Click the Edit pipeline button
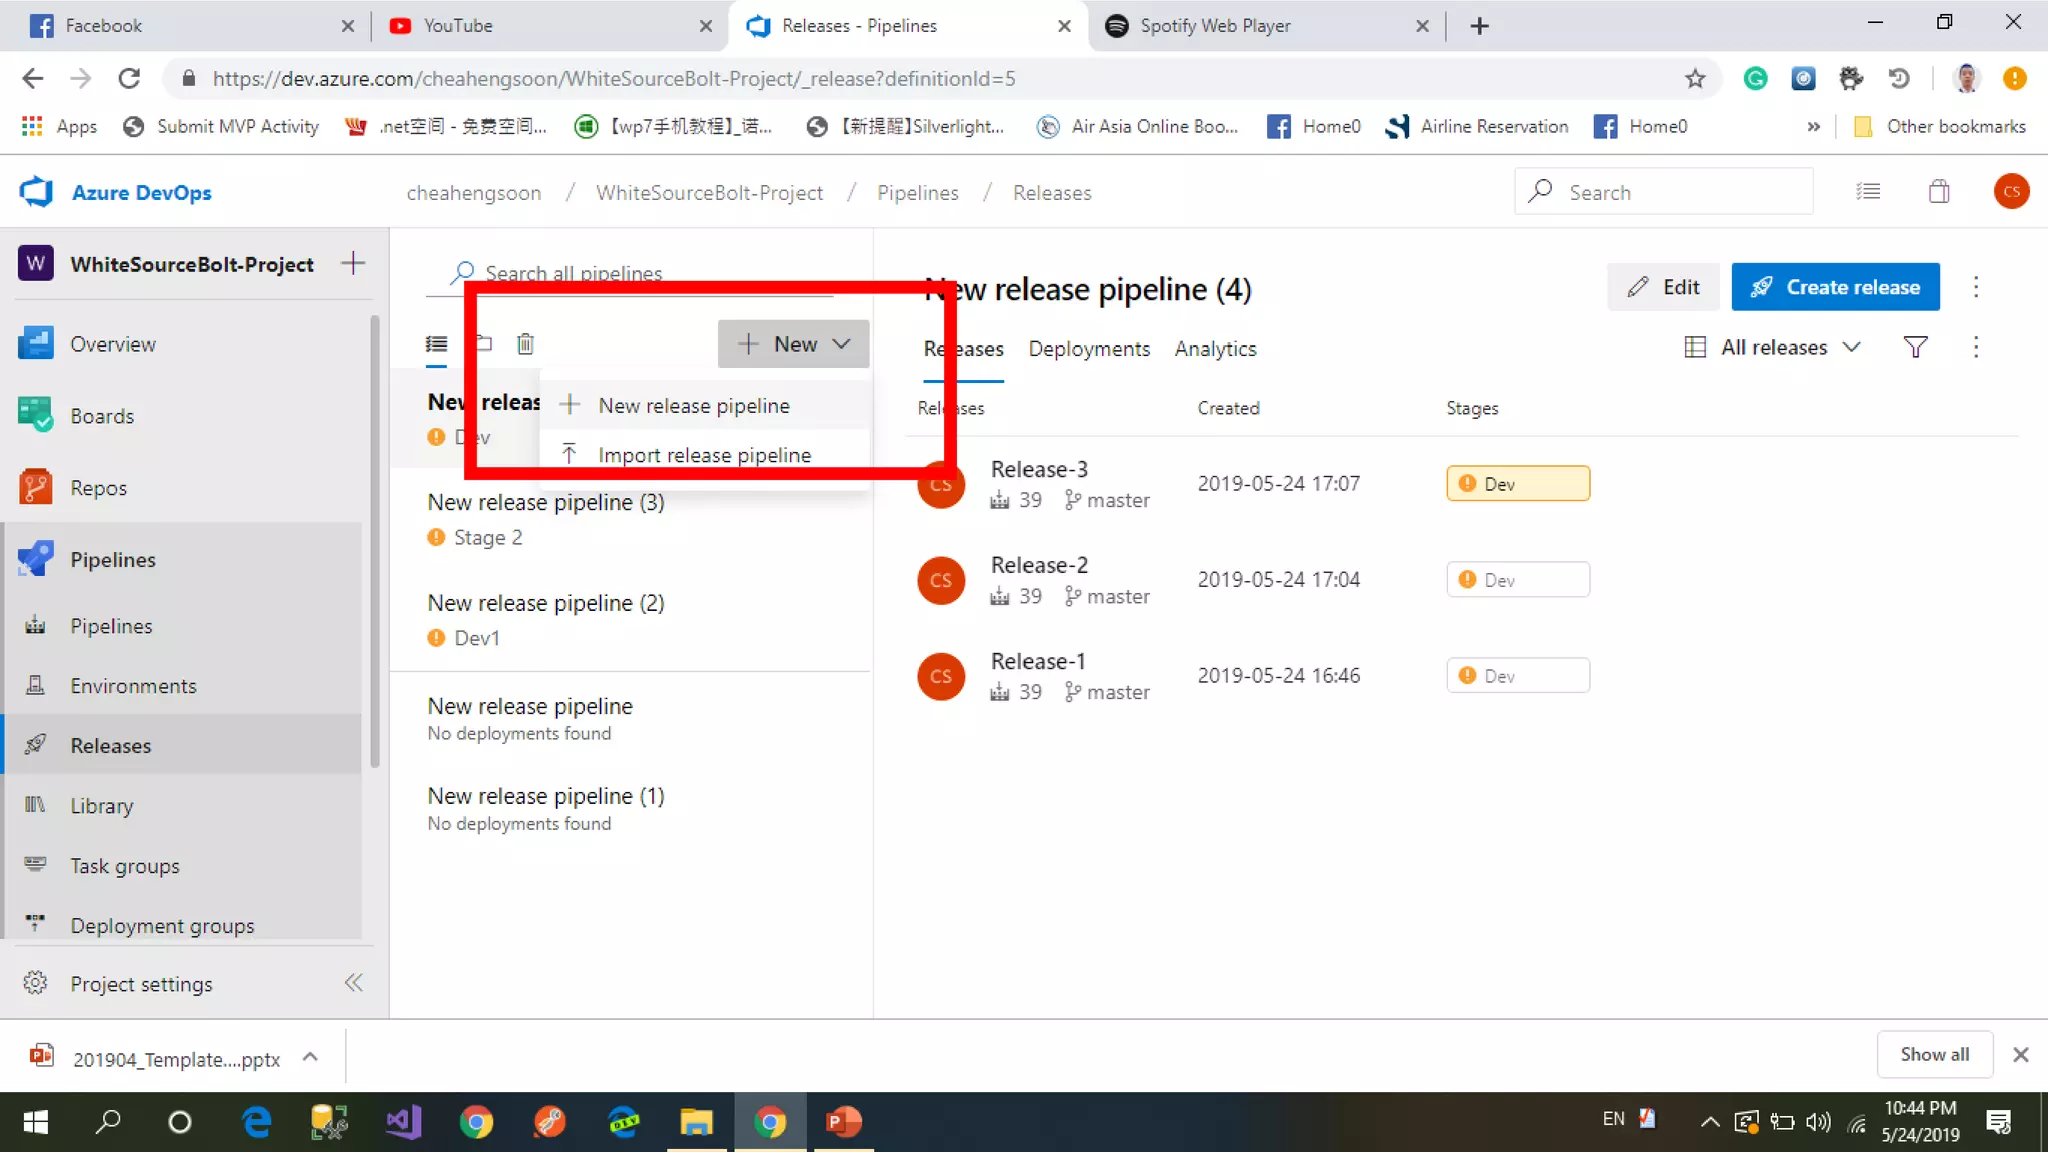The image size is (2048, 1152). tap(1663, 287)
